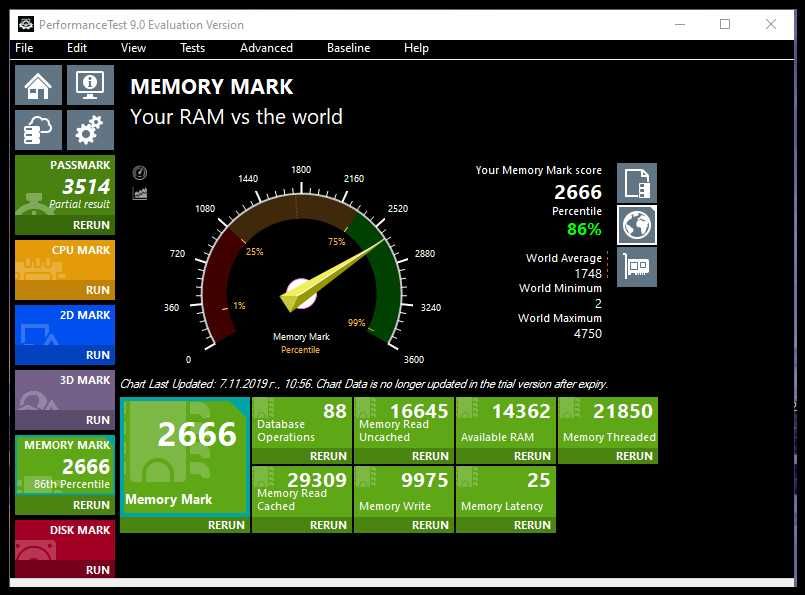This screenshot has height=595, width=805.
Task: Minimize the PerformanceTest window
Action: click(680, 24)
